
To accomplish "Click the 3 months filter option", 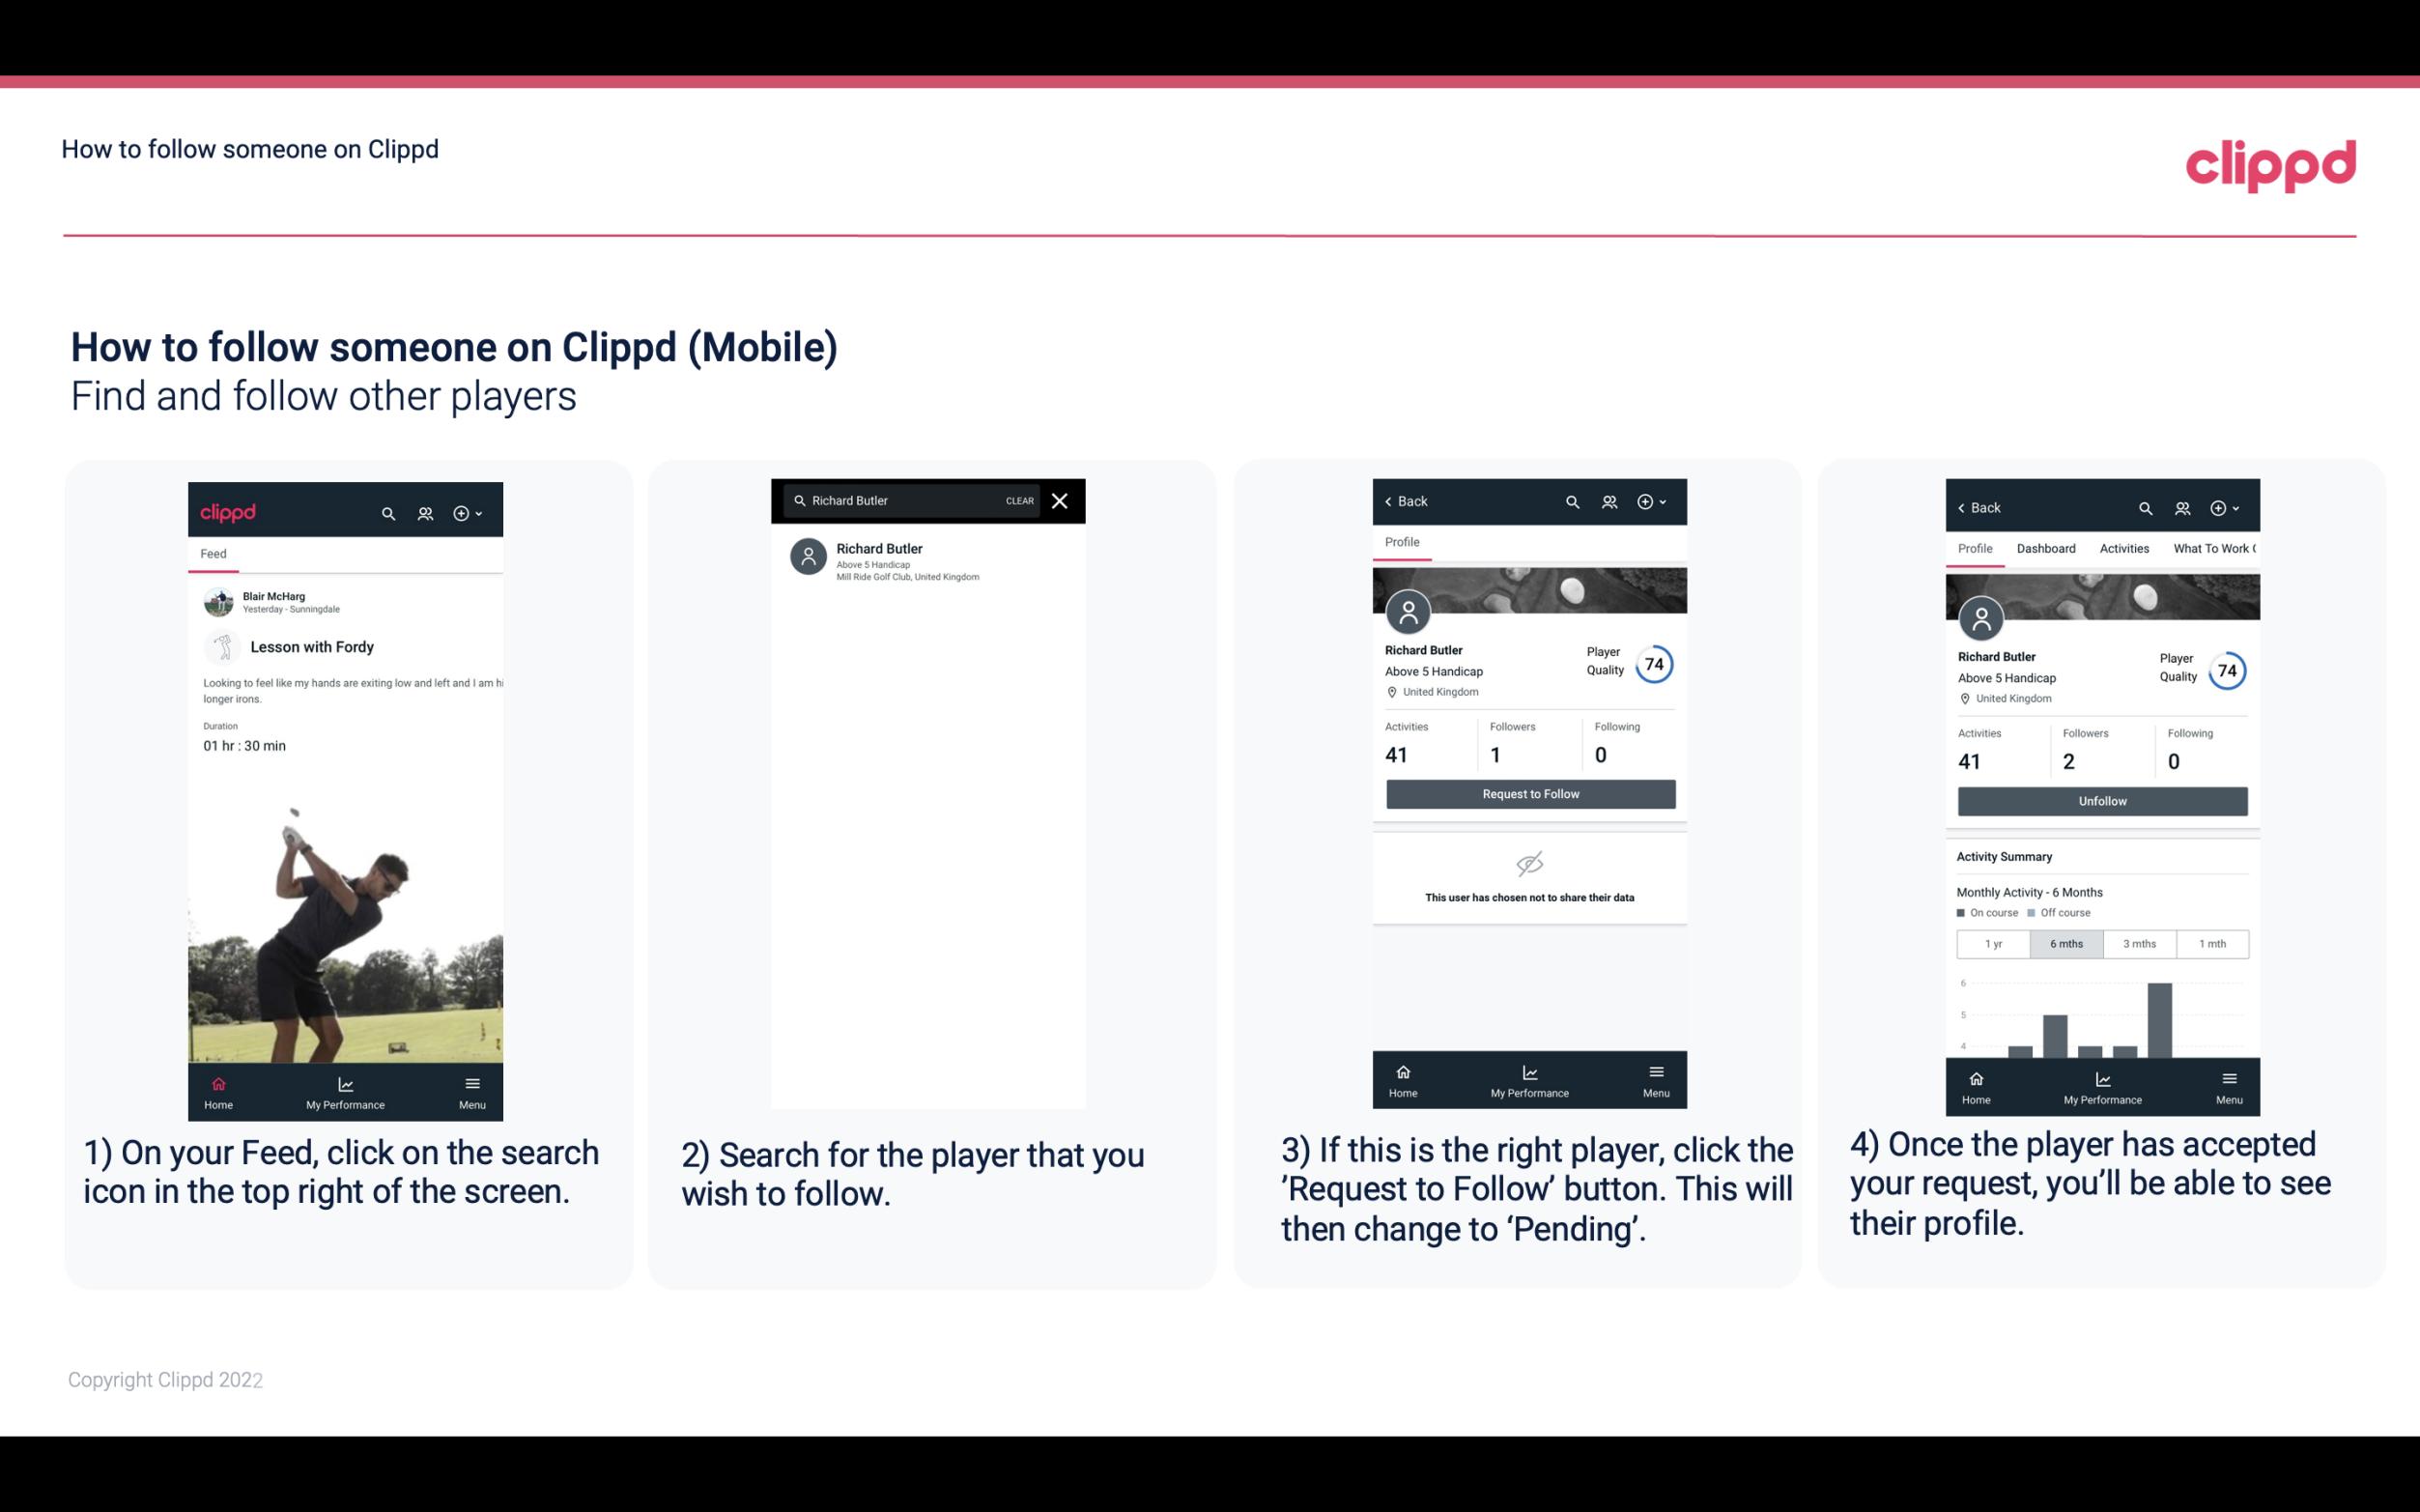I will [x=2138, y=944].
